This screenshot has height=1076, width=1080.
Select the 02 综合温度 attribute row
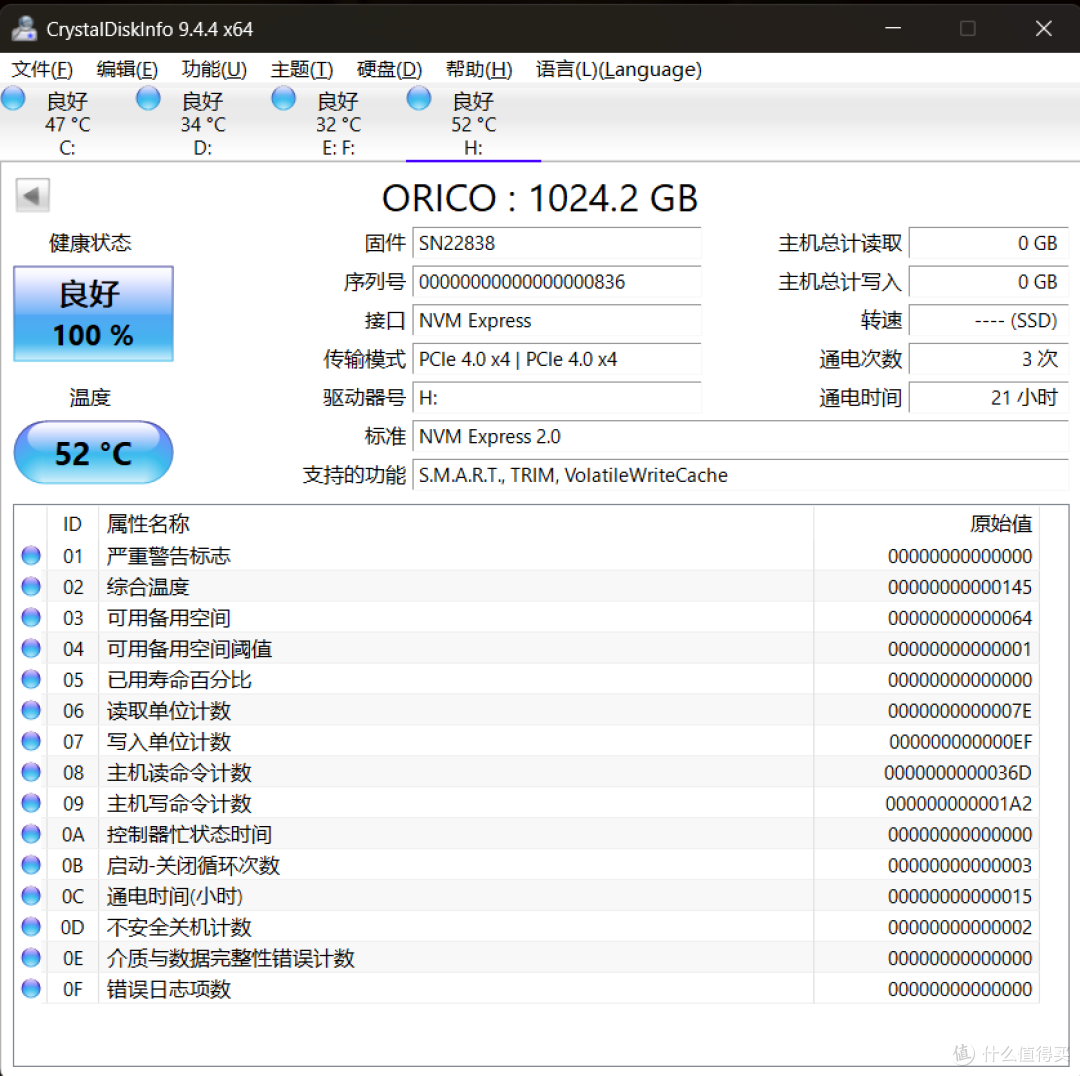click(527, 587)
